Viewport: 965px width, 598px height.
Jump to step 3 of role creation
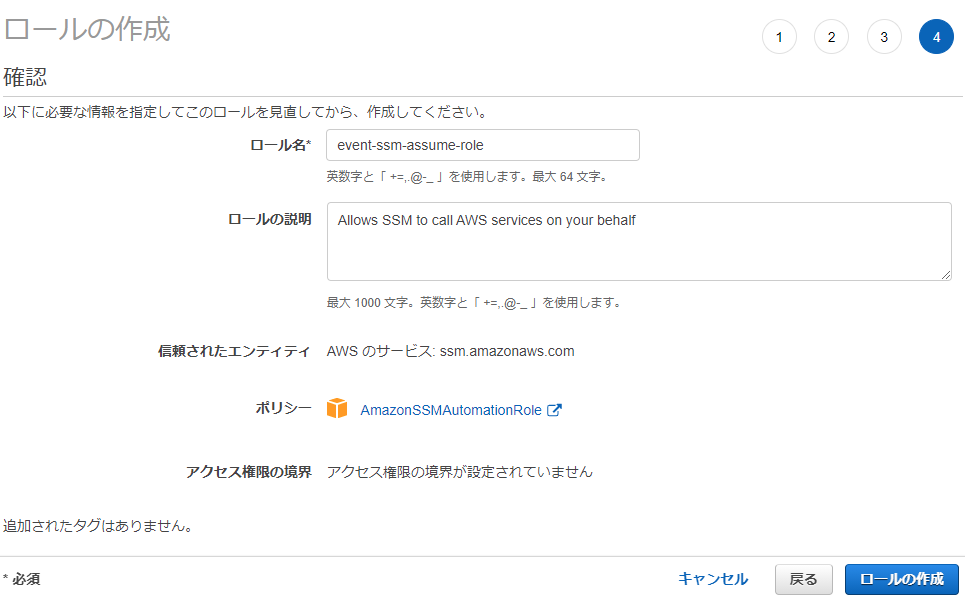[884, 35]
